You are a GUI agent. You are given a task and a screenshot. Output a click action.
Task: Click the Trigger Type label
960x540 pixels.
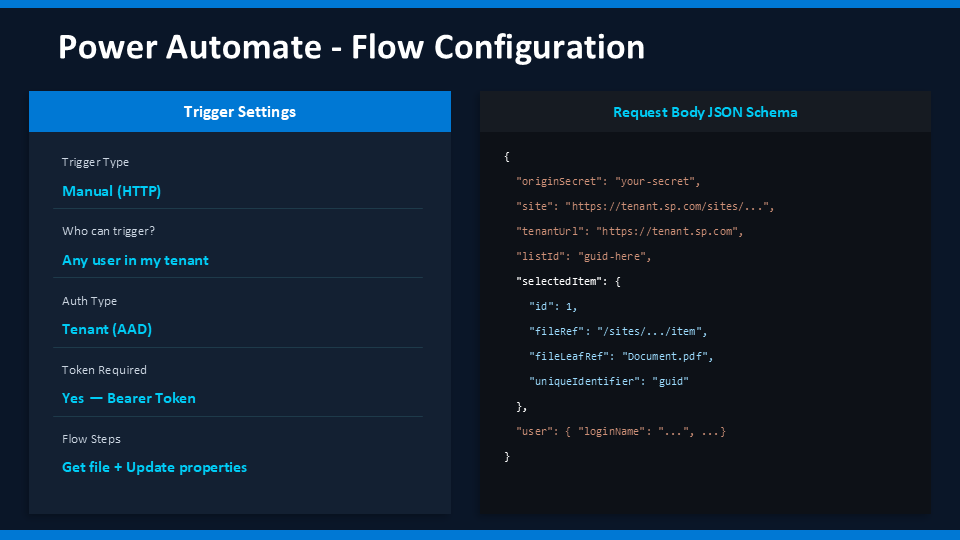click(95, 162)
